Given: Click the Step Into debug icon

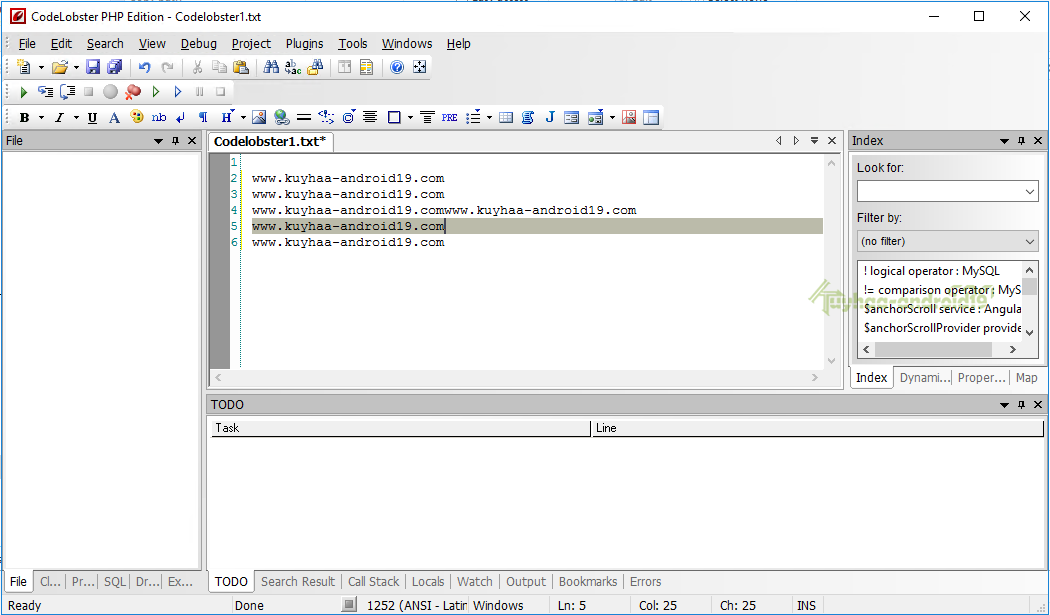Looking at the screenshot, I should coord(46,92).
